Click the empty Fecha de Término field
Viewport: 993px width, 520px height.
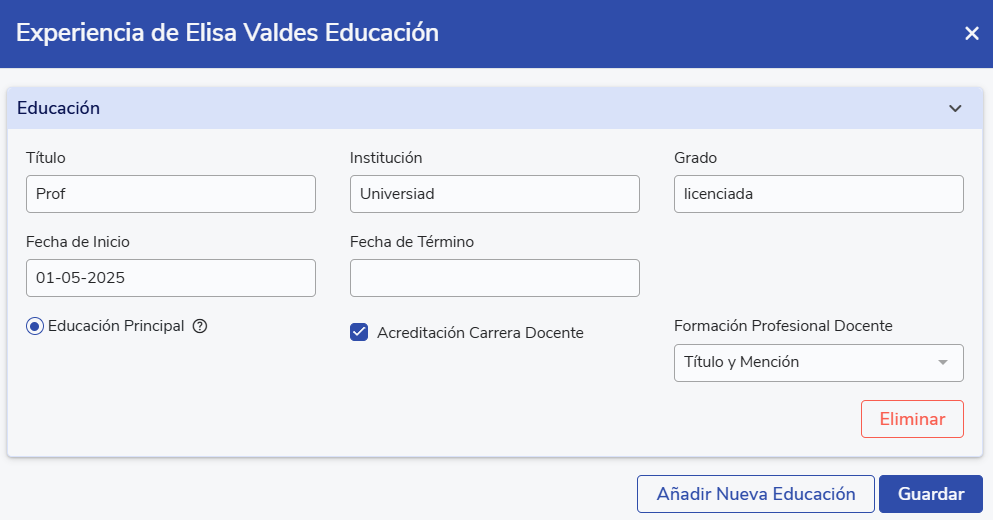[494, 278]
